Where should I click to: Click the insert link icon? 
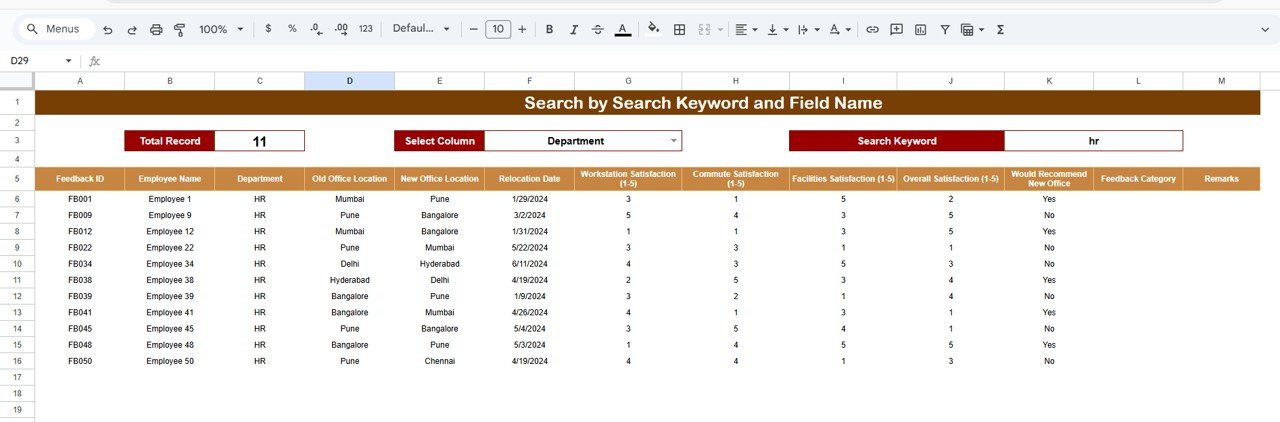click(x=872, y=30)
